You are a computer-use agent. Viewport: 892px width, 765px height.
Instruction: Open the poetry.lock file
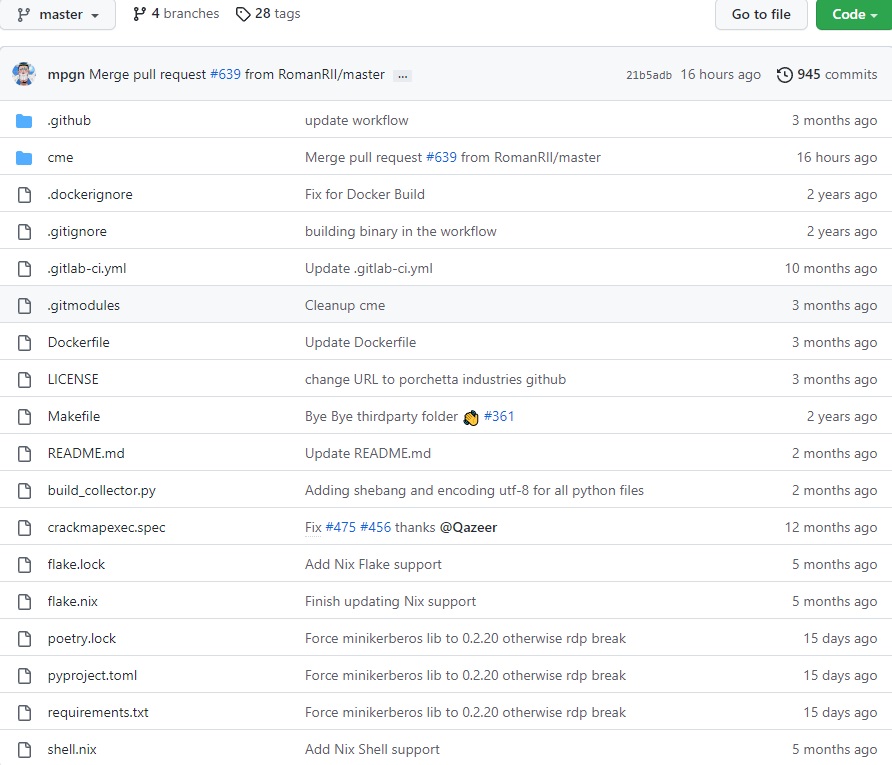(x=82, y=638)
